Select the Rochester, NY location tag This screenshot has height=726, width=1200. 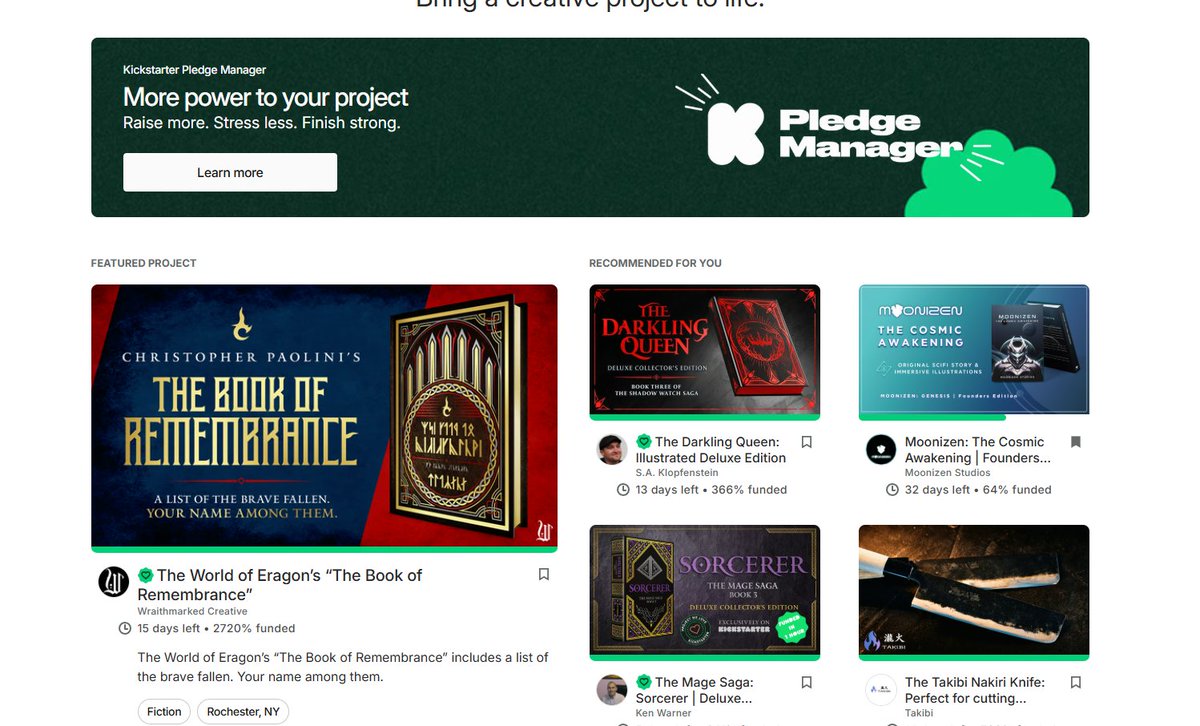(x=243, y=712)
